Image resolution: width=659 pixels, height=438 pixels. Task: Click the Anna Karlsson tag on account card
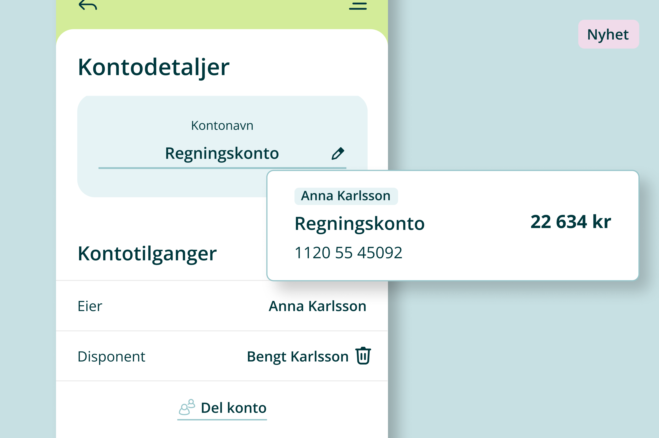tap(346, 196)
